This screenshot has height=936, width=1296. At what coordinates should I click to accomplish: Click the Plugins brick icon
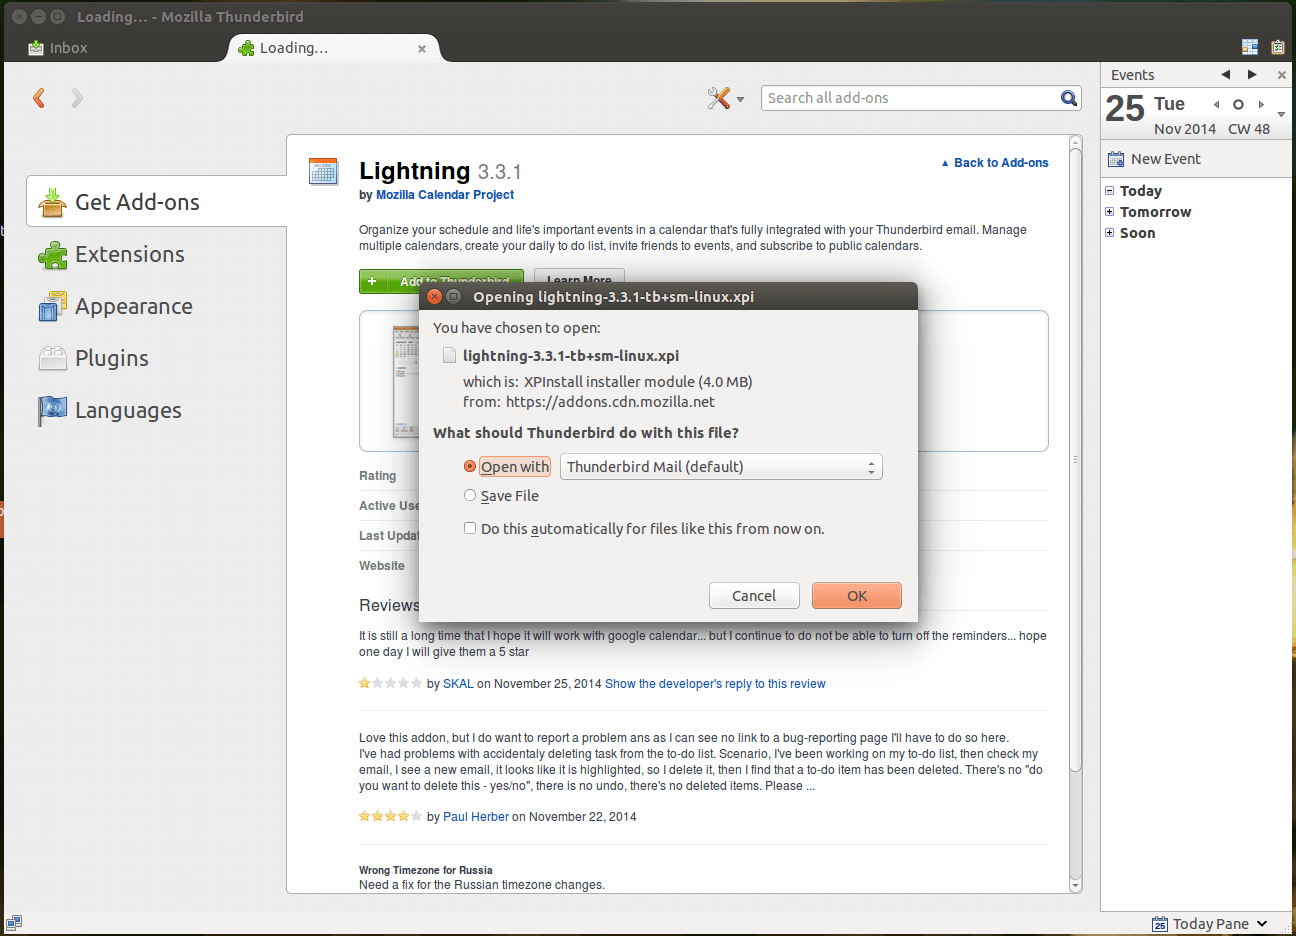click(x=52, y=358)
